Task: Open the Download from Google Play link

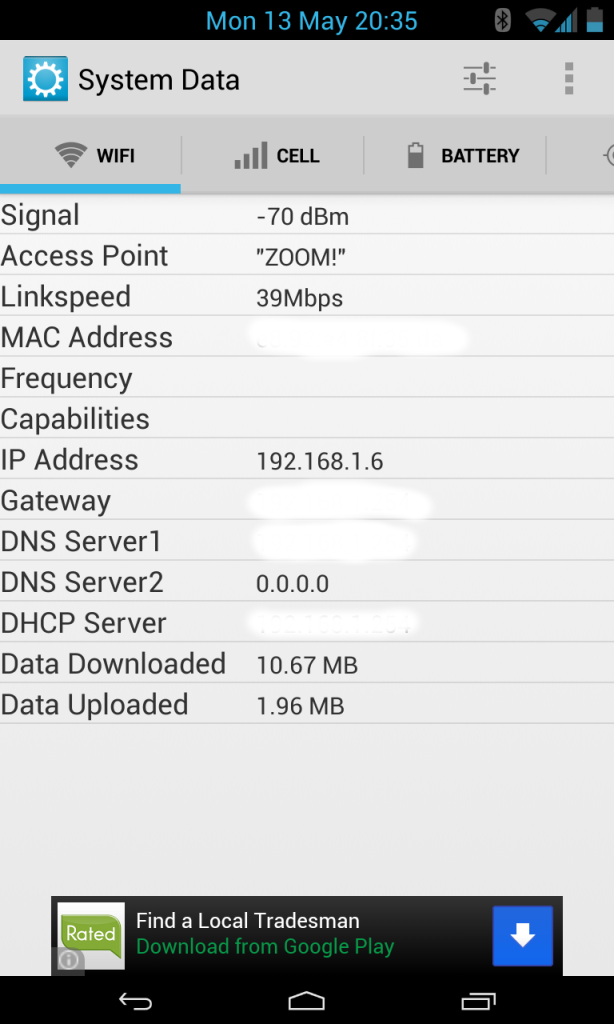Action: (x=265, y=947)
